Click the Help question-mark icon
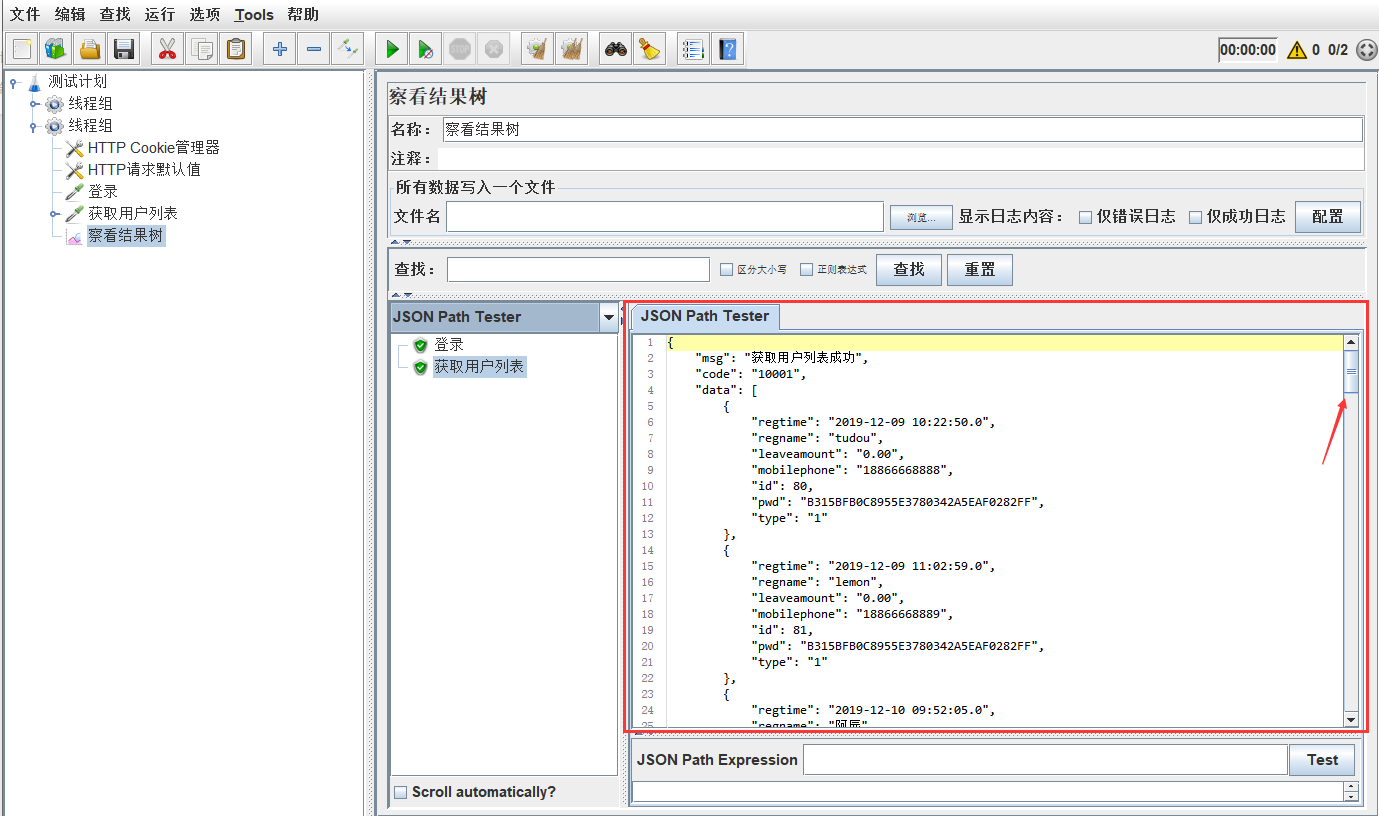 click(727, 49)
